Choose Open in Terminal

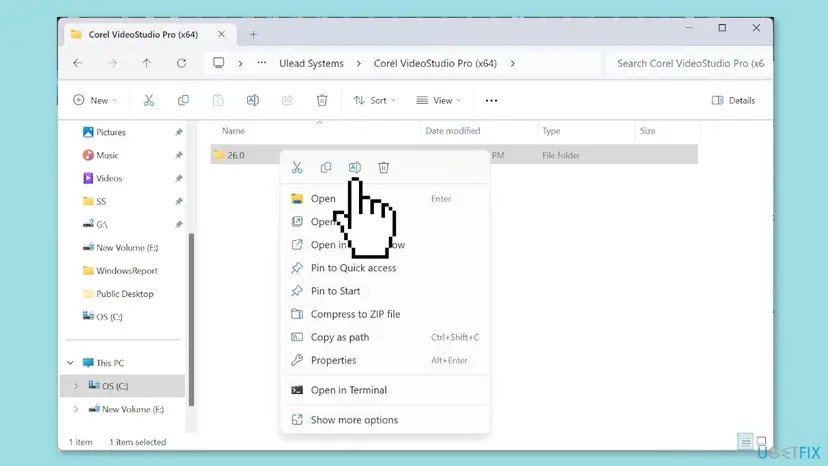tap(384, 390)
